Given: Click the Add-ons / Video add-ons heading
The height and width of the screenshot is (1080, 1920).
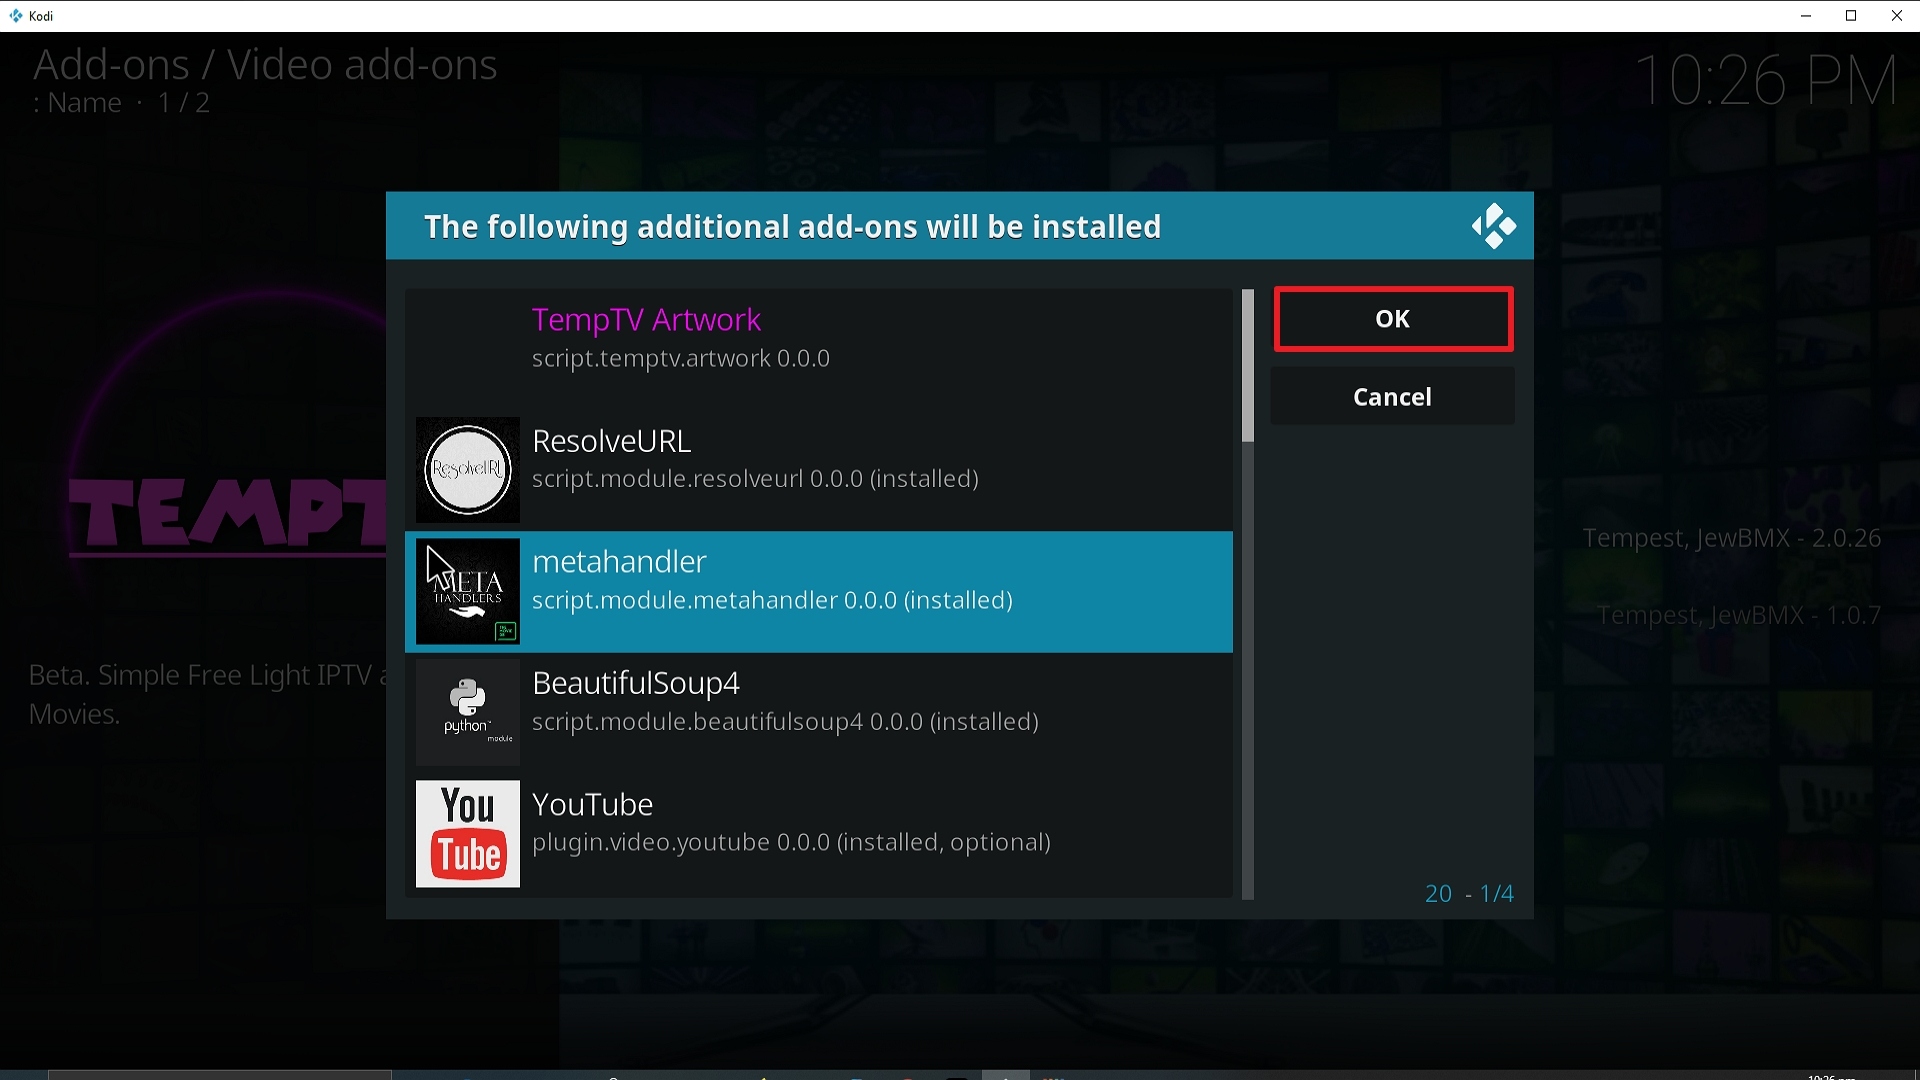Looking at the screenshot, I should coord(265,65).
